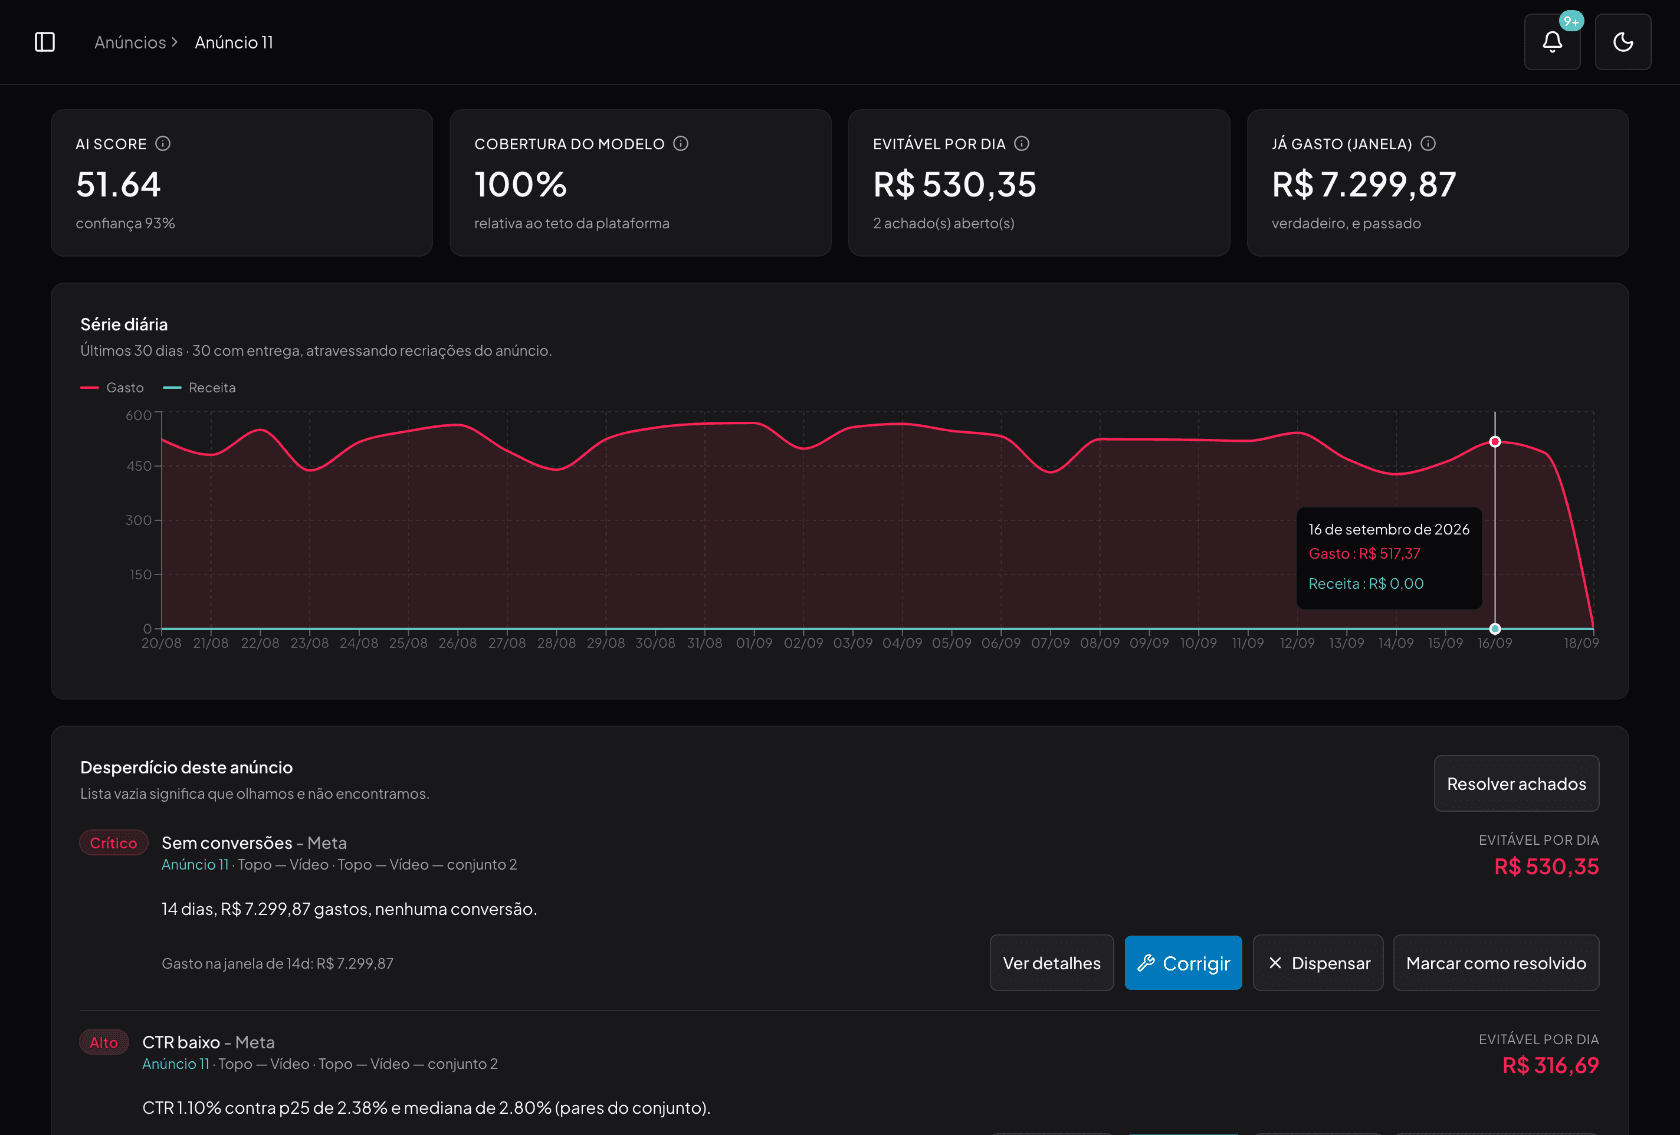Open Anúncio 11 link under CTR baixo

coord(176,1064)
